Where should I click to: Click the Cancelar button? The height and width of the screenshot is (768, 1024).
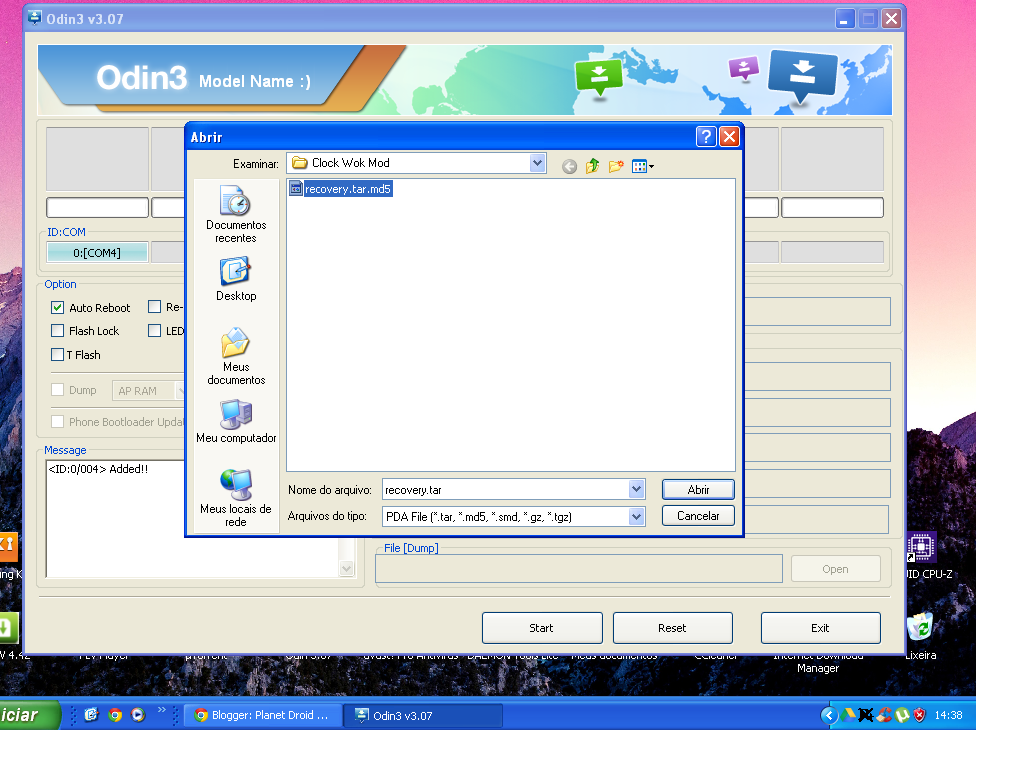[x=698, y=516]
